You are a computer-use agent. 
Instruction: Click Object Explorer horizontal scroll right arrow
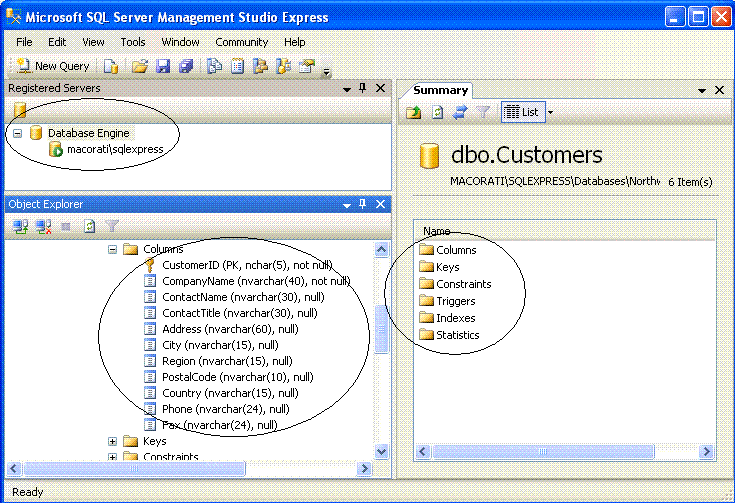click(364, 468)
